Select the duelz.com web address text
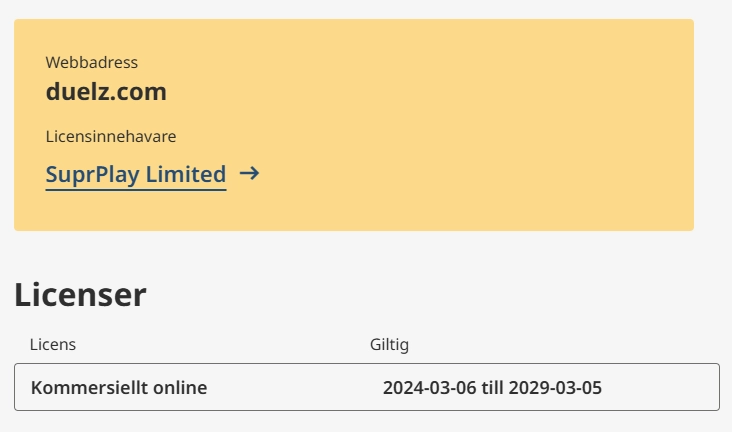This screenshot has width=732, height=432. point(106,92)
